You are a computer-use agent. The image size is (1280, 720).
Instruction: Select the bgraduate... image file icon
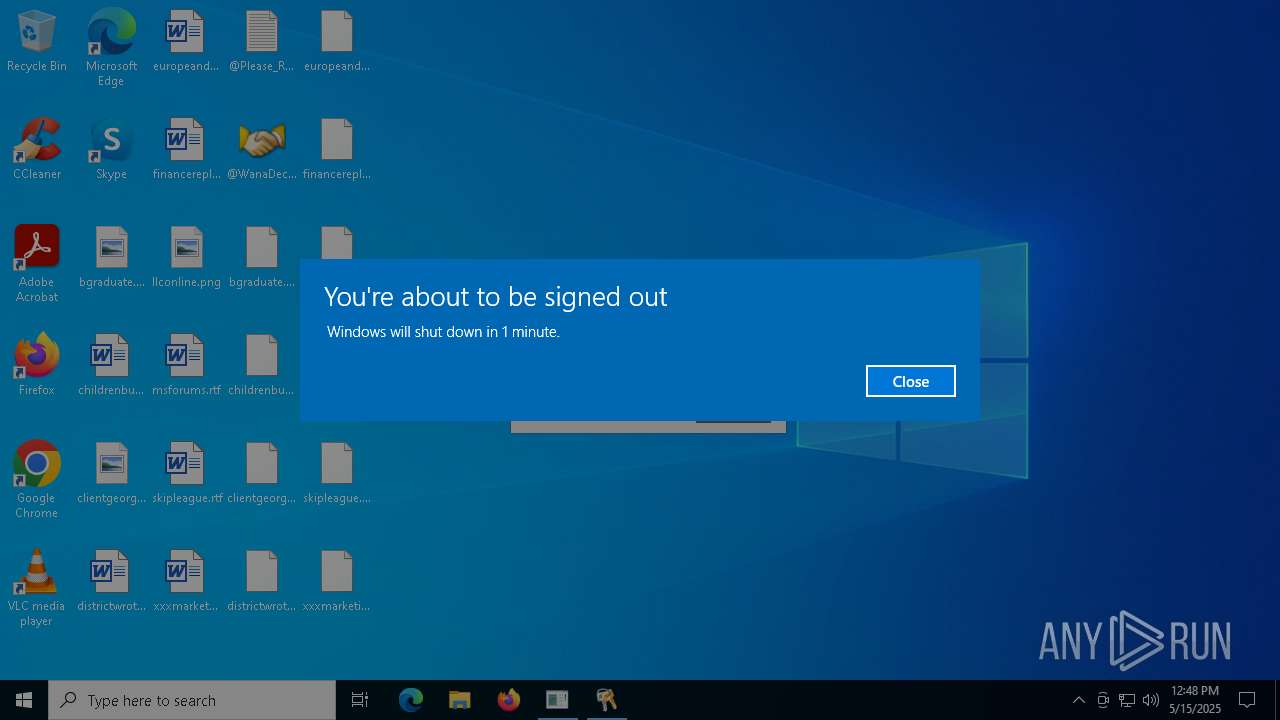(x=111, y=257)
